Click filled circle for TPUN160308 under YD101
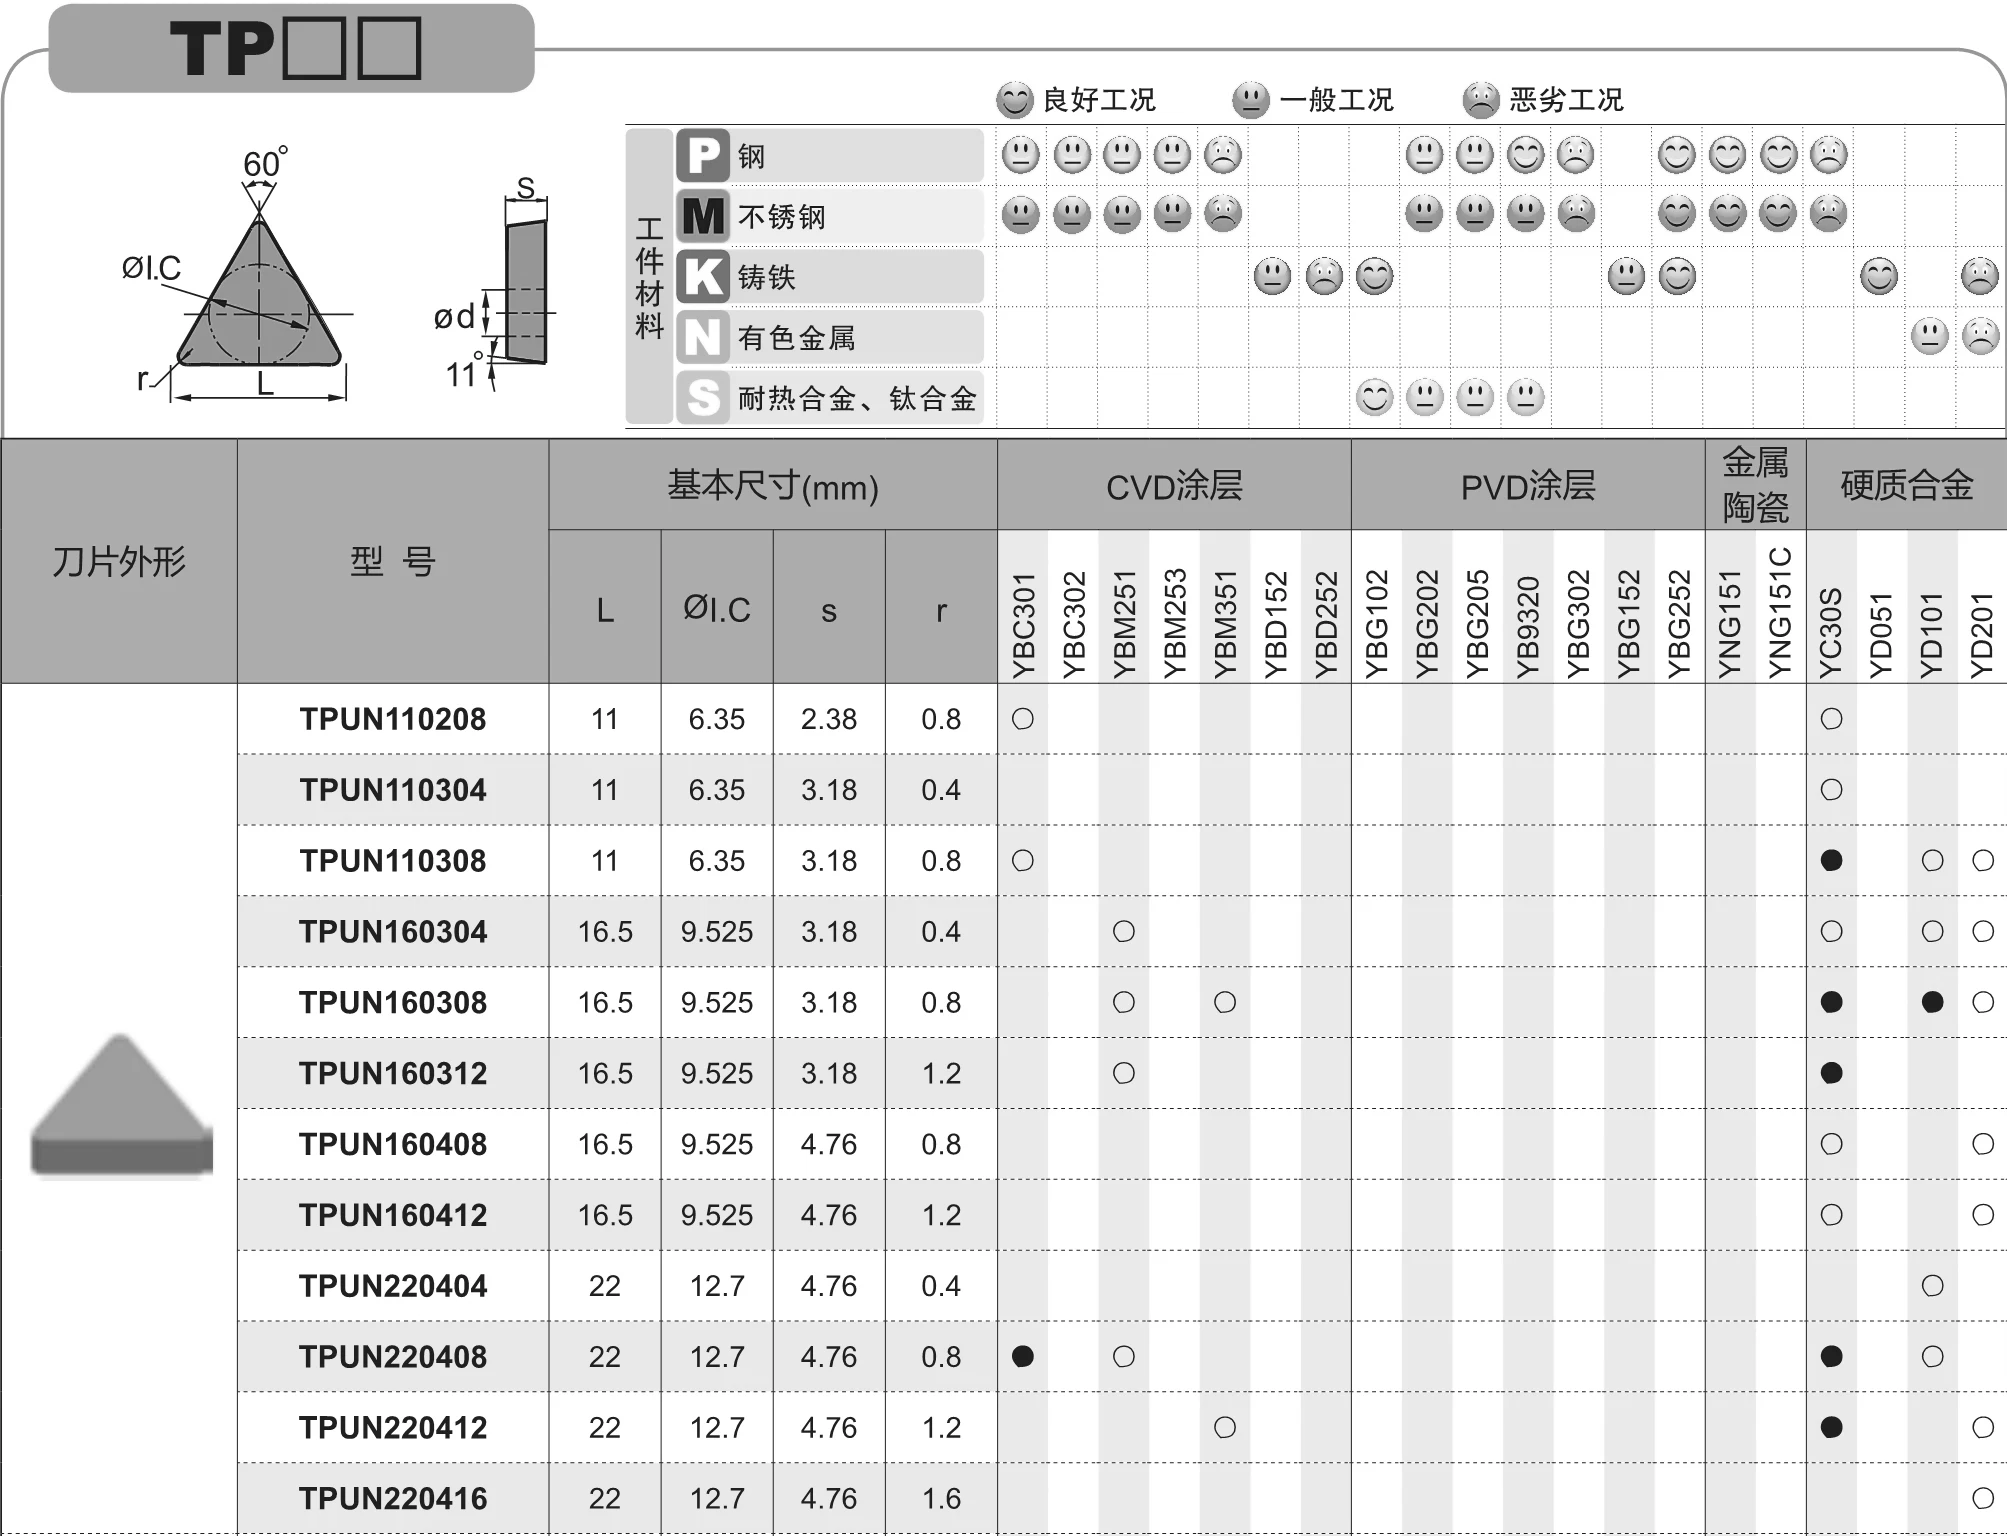The image size is (2007, 1536). point(1932,1002)
